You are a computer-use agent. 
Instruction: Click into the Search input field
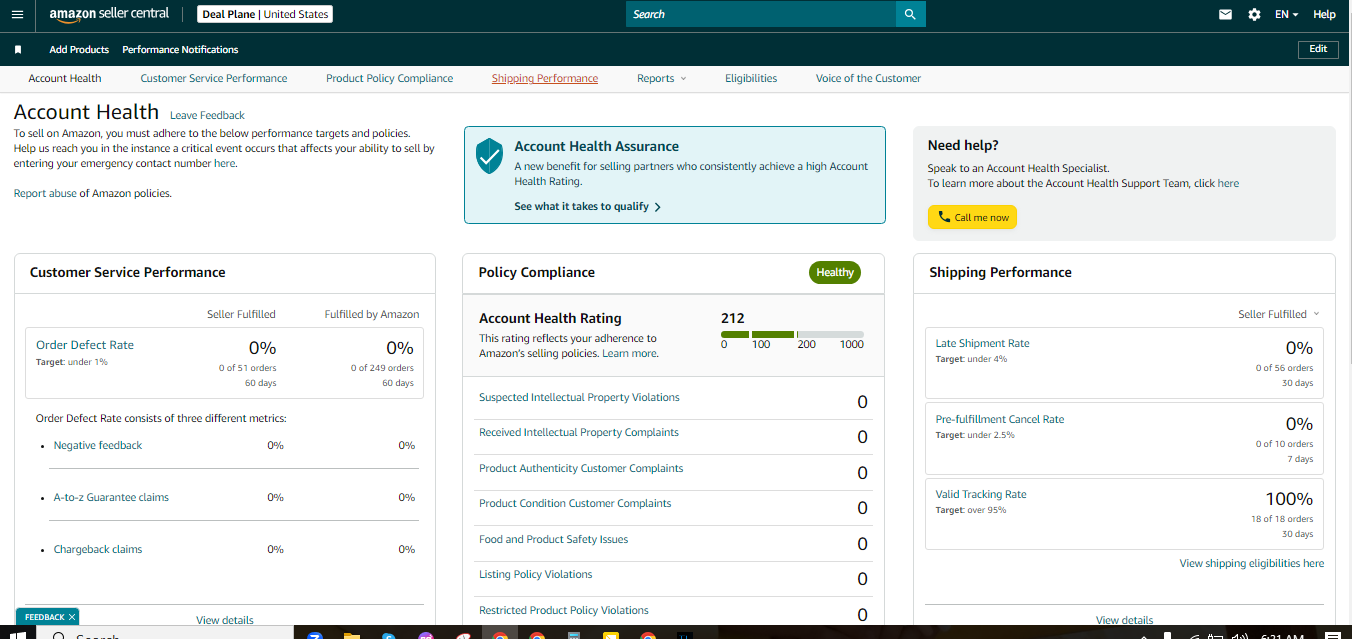[761, 14]
